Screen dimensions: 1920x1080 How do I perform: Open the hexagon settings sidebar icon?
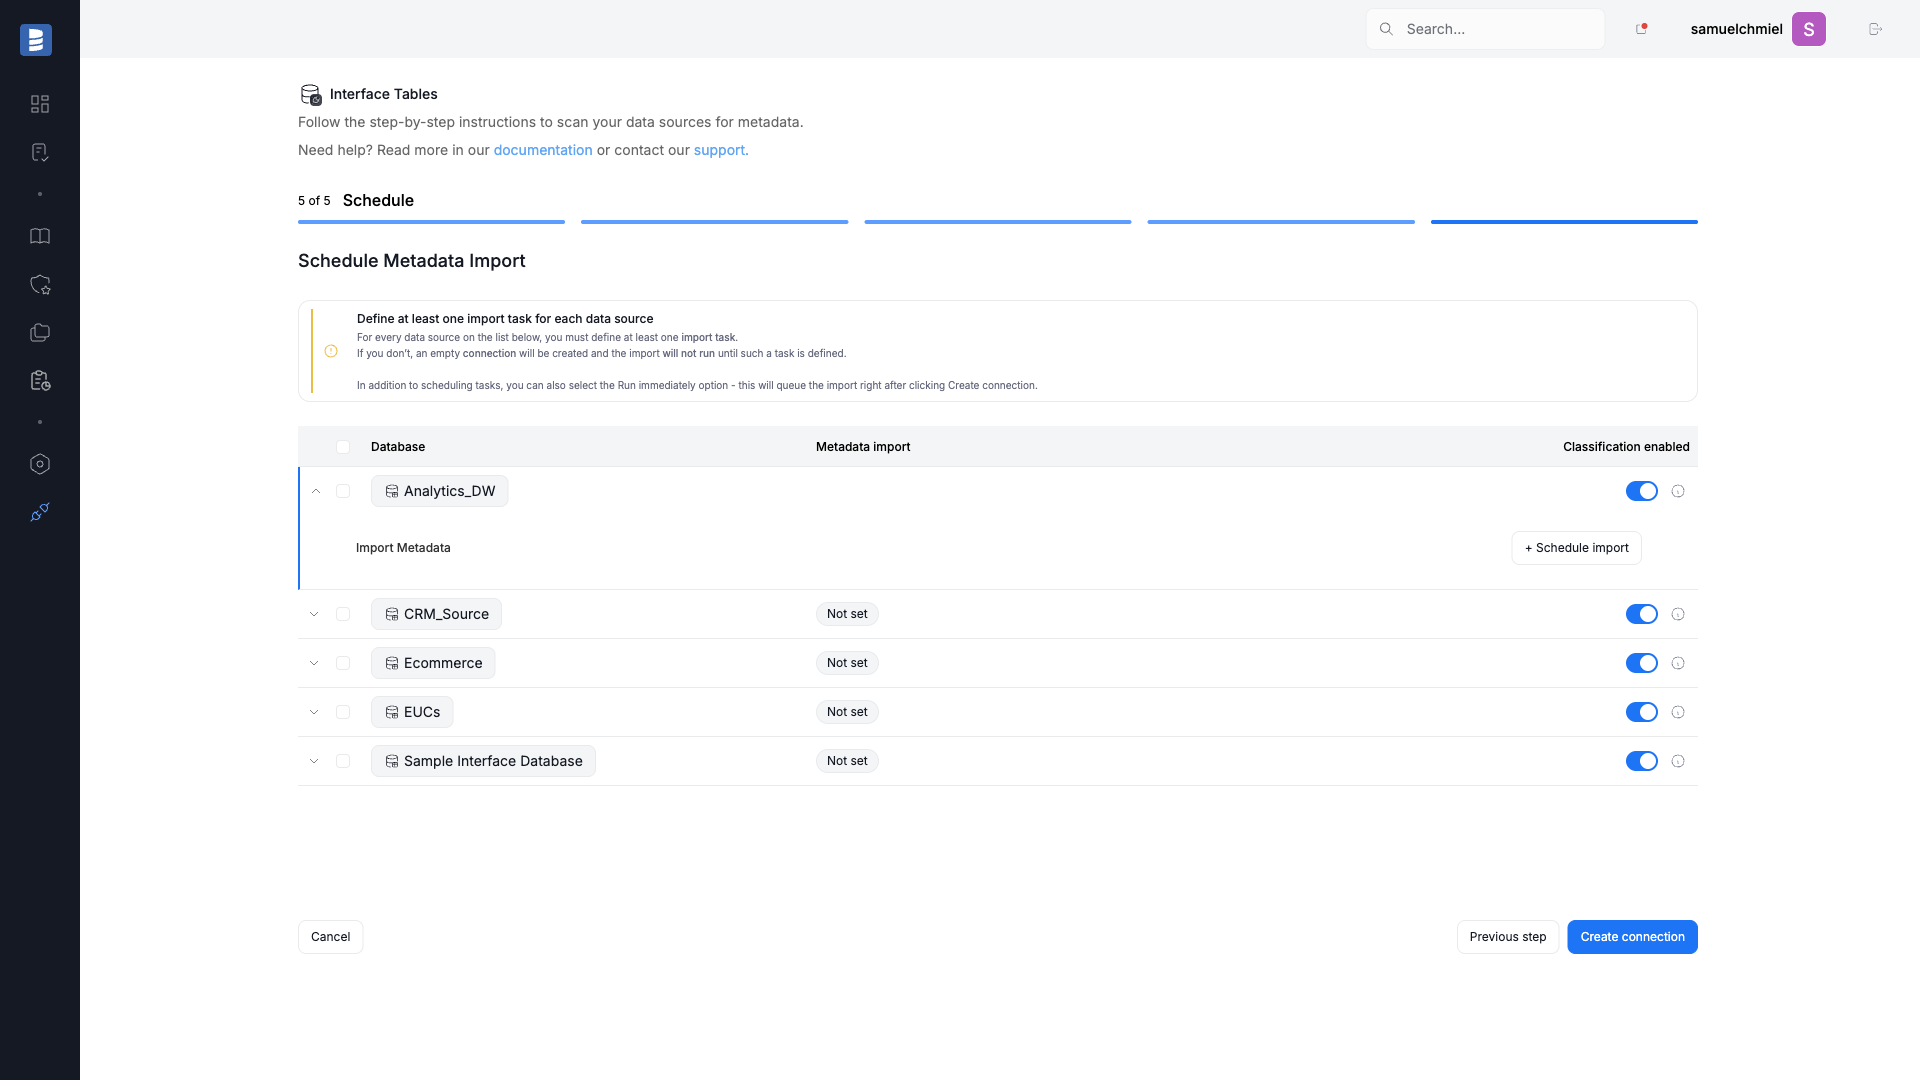click(x=40, y=464)
